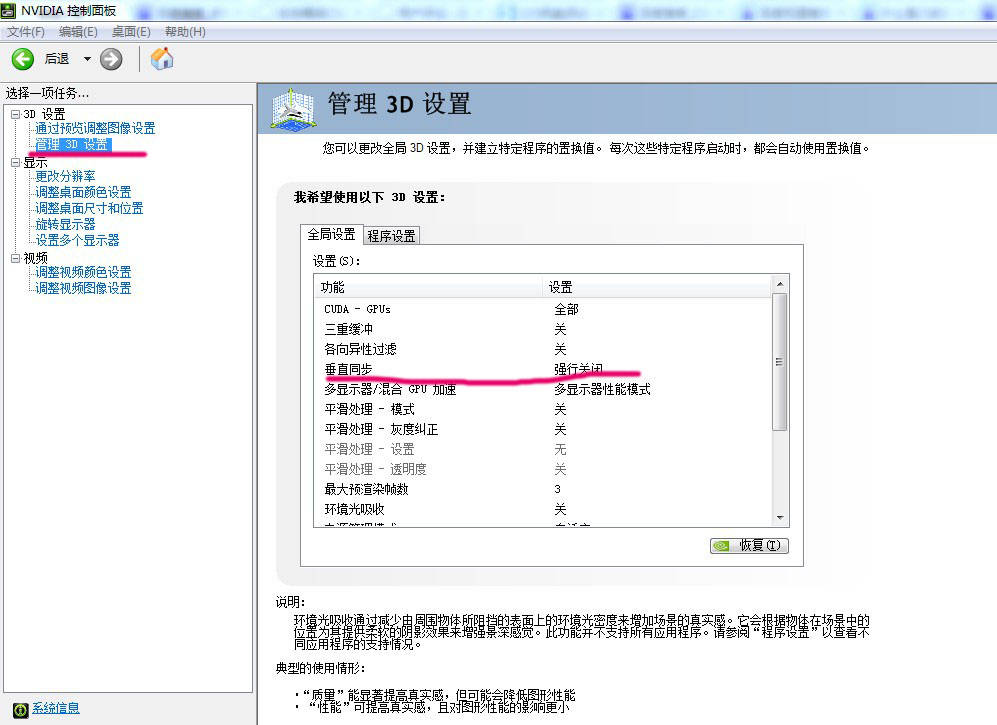
Task: Click the 功能 column header
Action: click(429, 287)
